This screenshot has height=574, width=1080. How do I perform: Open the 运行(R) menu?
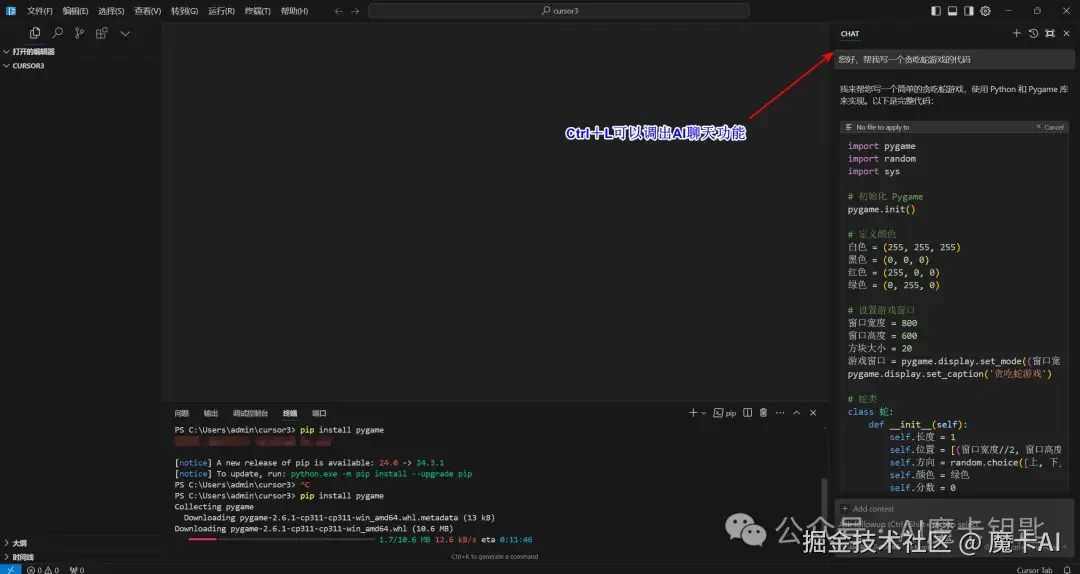tap(221, 11)
